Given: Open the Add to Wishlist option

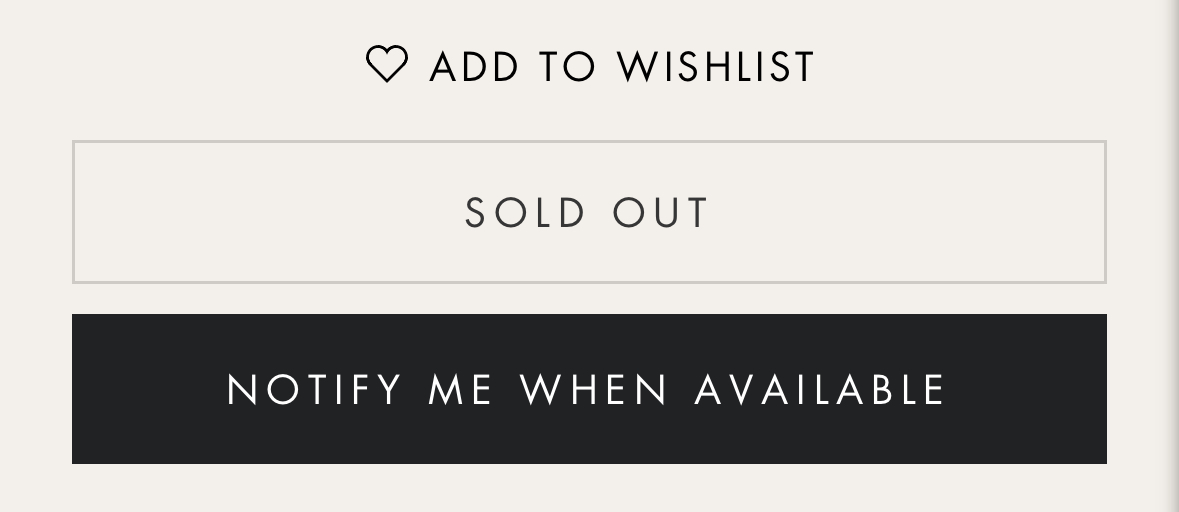Looking at the screenshot, I should pyautogui.click(x=590, y=65).
